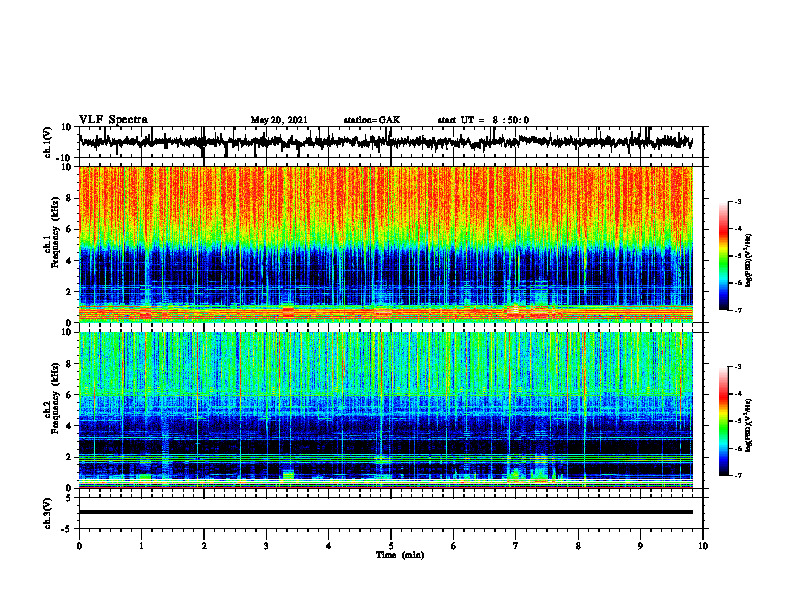This screenshot has width=792, height=612.
Task: Click the 8 kHz tick on ch.1 spectrogram
Action: point(70,198)
